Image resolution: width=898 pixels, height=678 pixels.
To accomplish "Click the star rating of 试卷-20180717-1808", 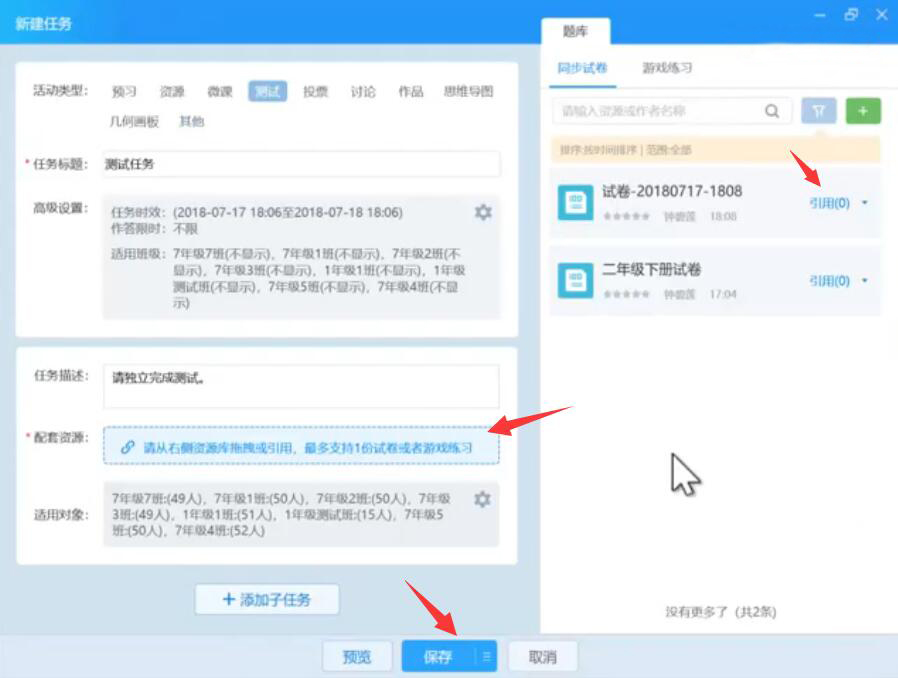I will (x=627, y=216).
